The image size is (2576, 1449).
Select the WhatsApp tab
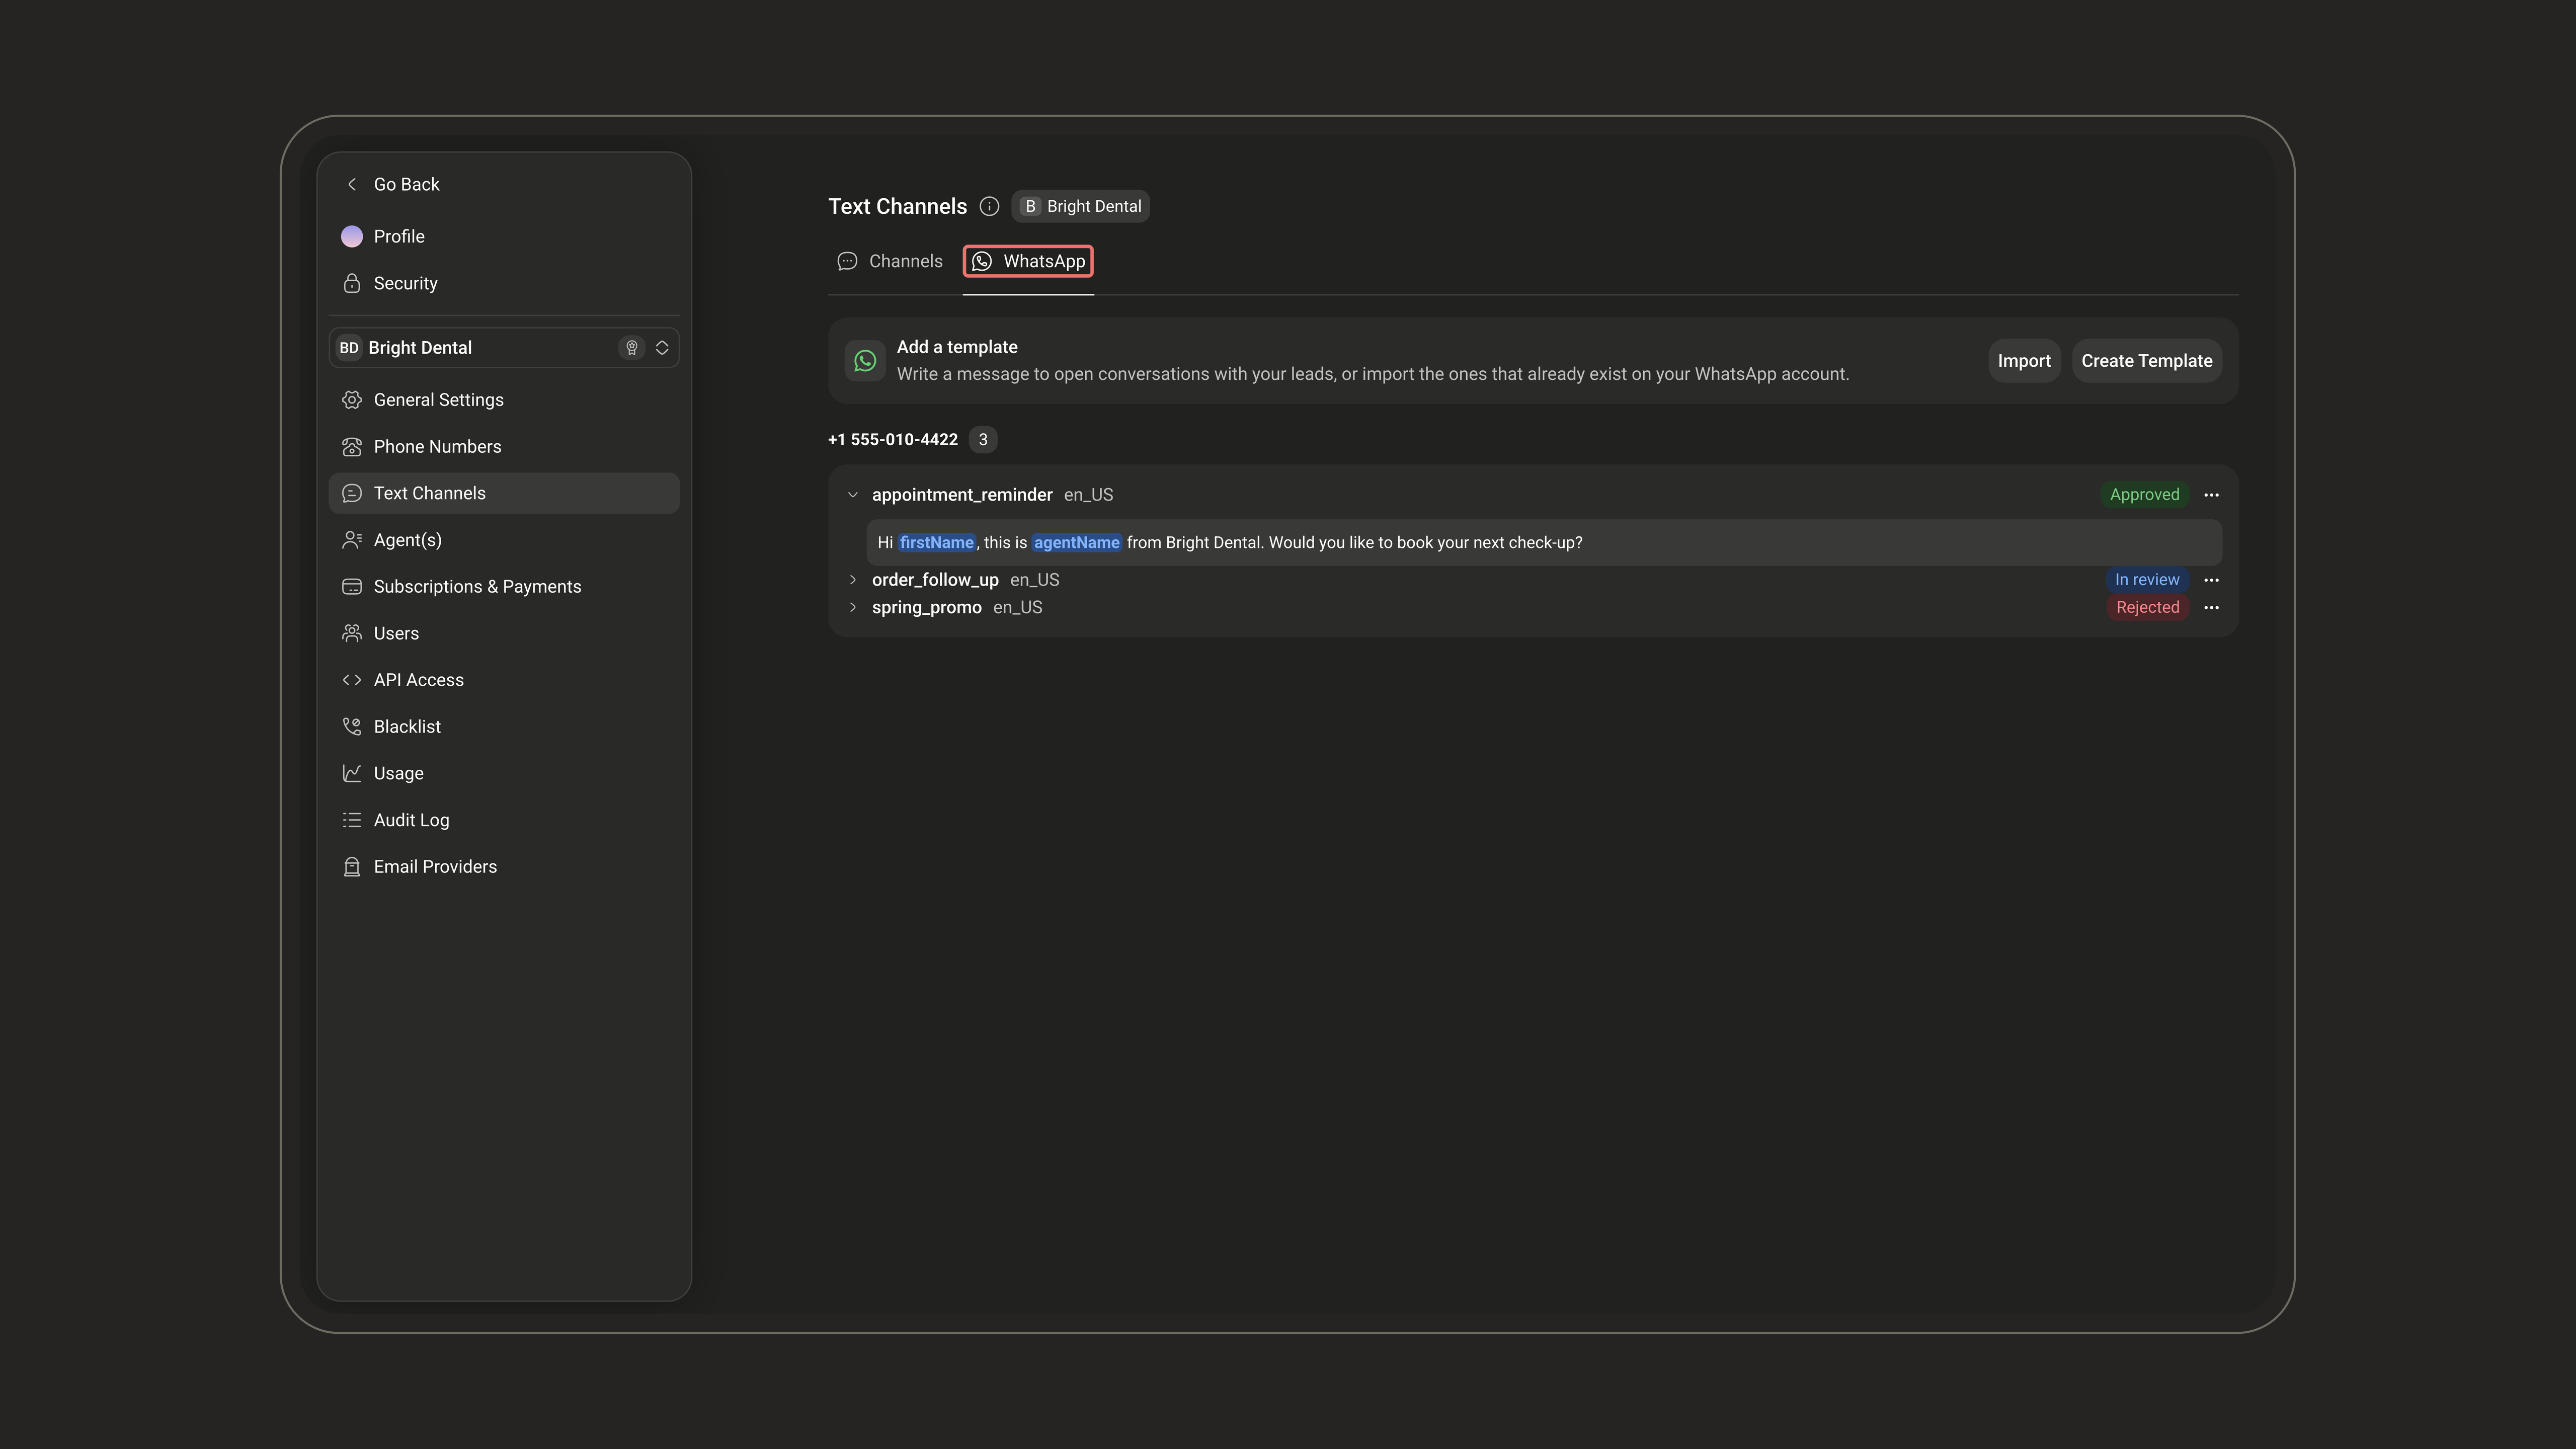pos(1028,261)
